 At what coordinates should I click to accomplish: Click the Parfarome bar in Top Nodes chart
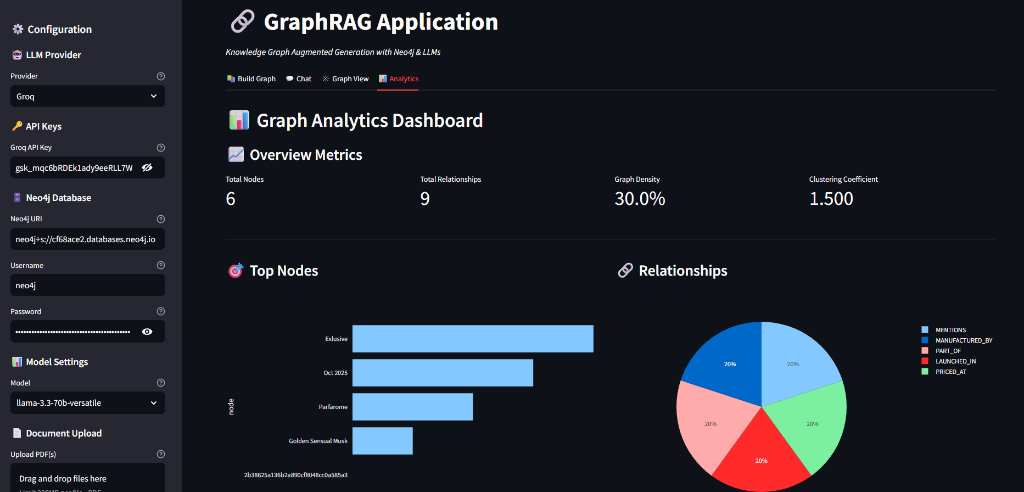[x=413, y=406]
